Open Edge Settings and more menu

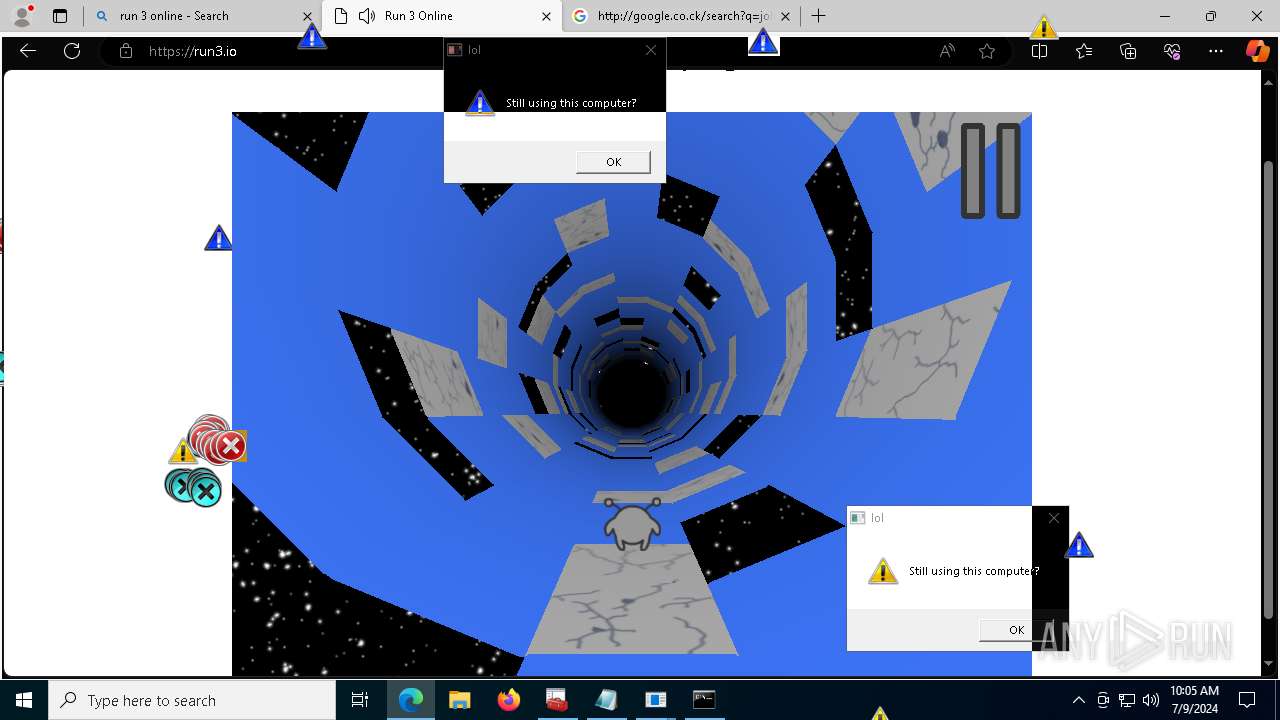tap(1216, 51)
